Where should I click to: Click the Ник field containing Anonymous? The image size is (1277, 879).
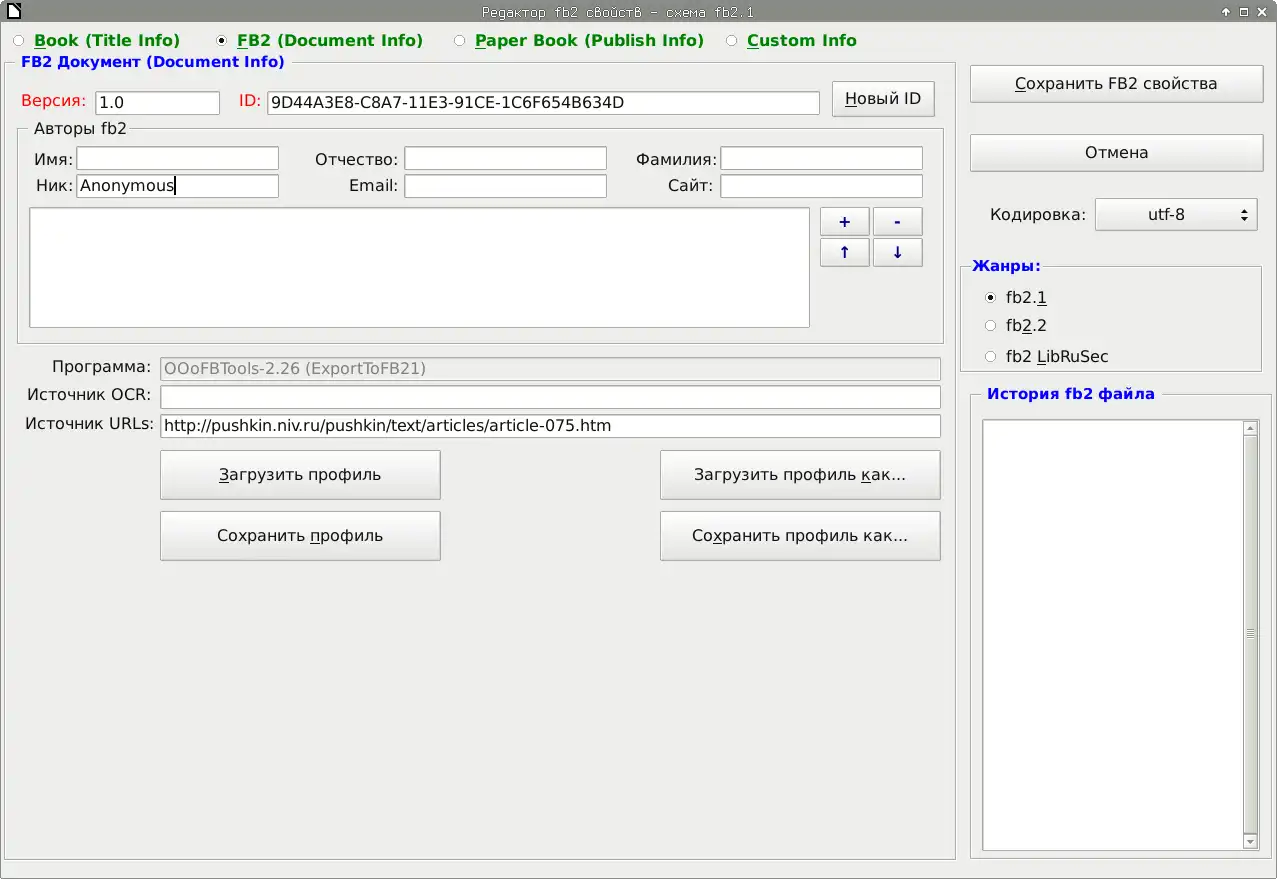click(178, 186)
